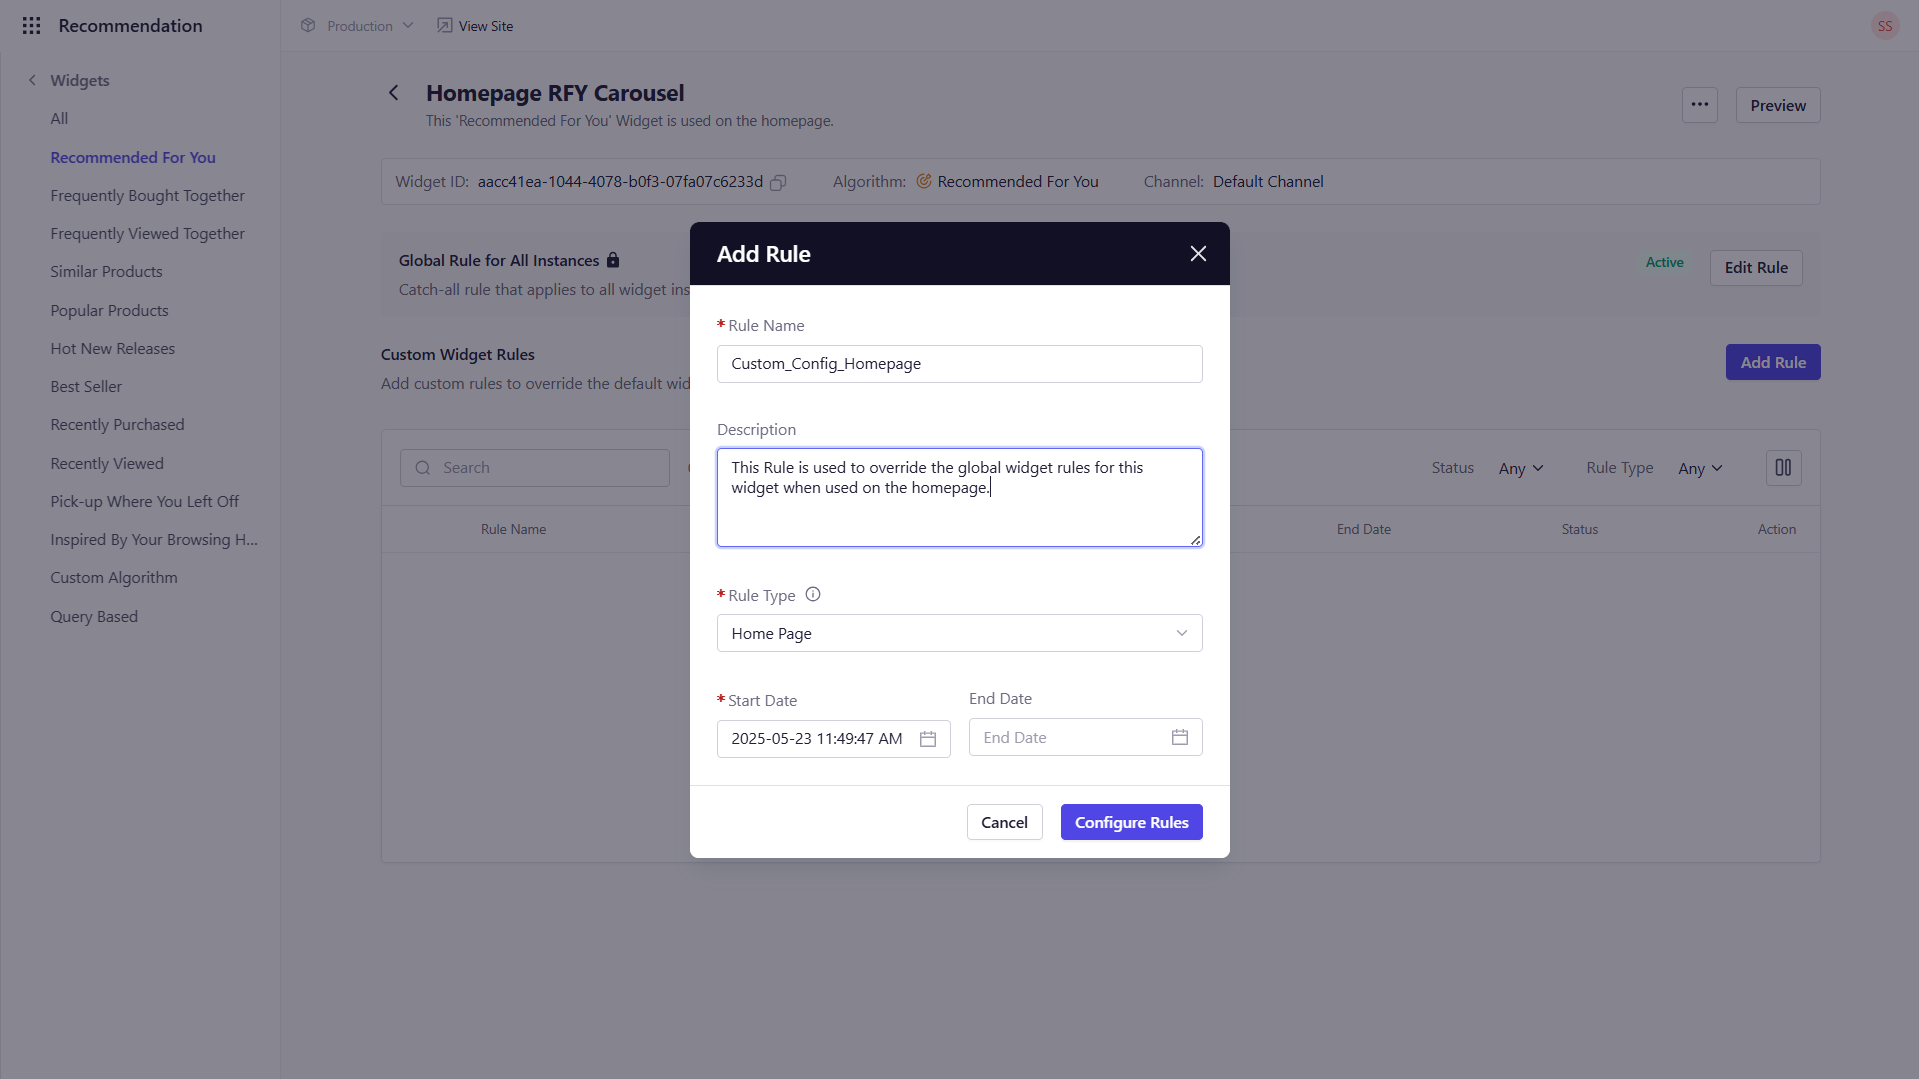Select Frequently Bought Together in sidebar

pos(147,196)
